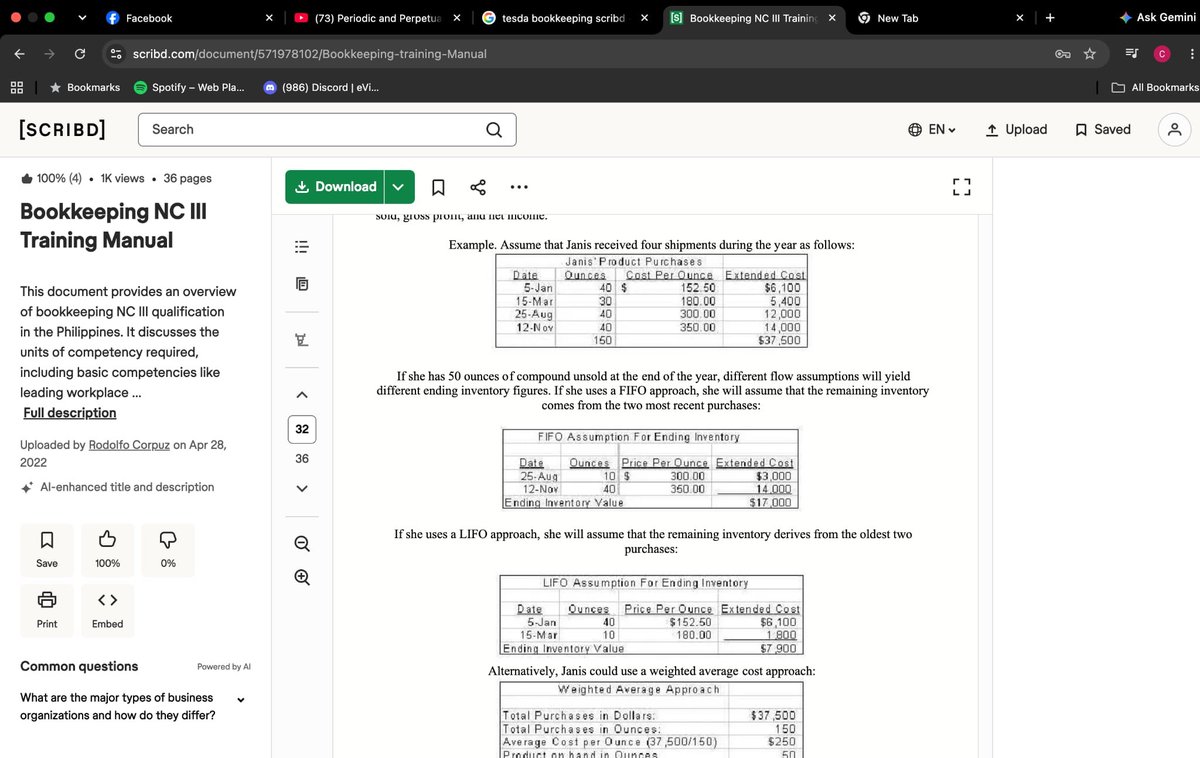Click the Upload button
Viewport: 1200px width, 758px height.
tap(1016, 129)
